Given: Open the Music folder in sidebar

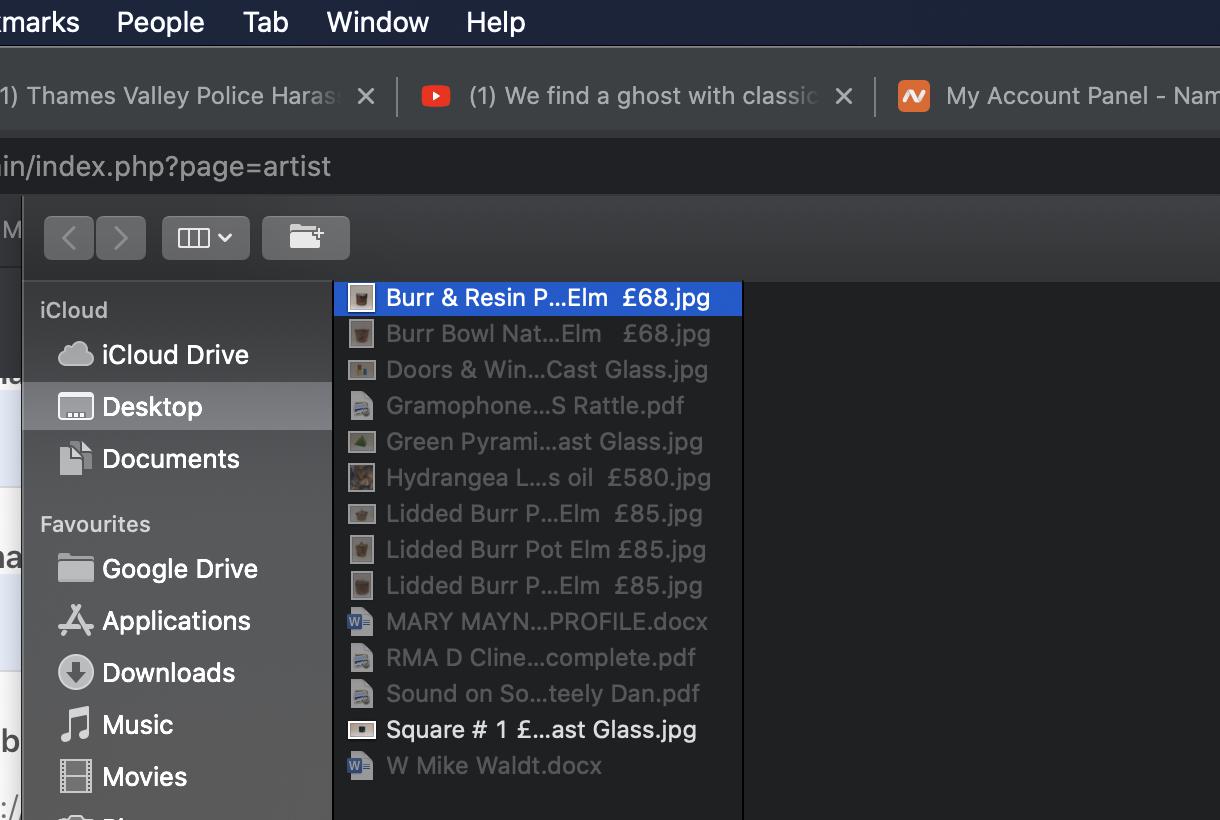Looking at the screenshot, I should click(137, 725).
